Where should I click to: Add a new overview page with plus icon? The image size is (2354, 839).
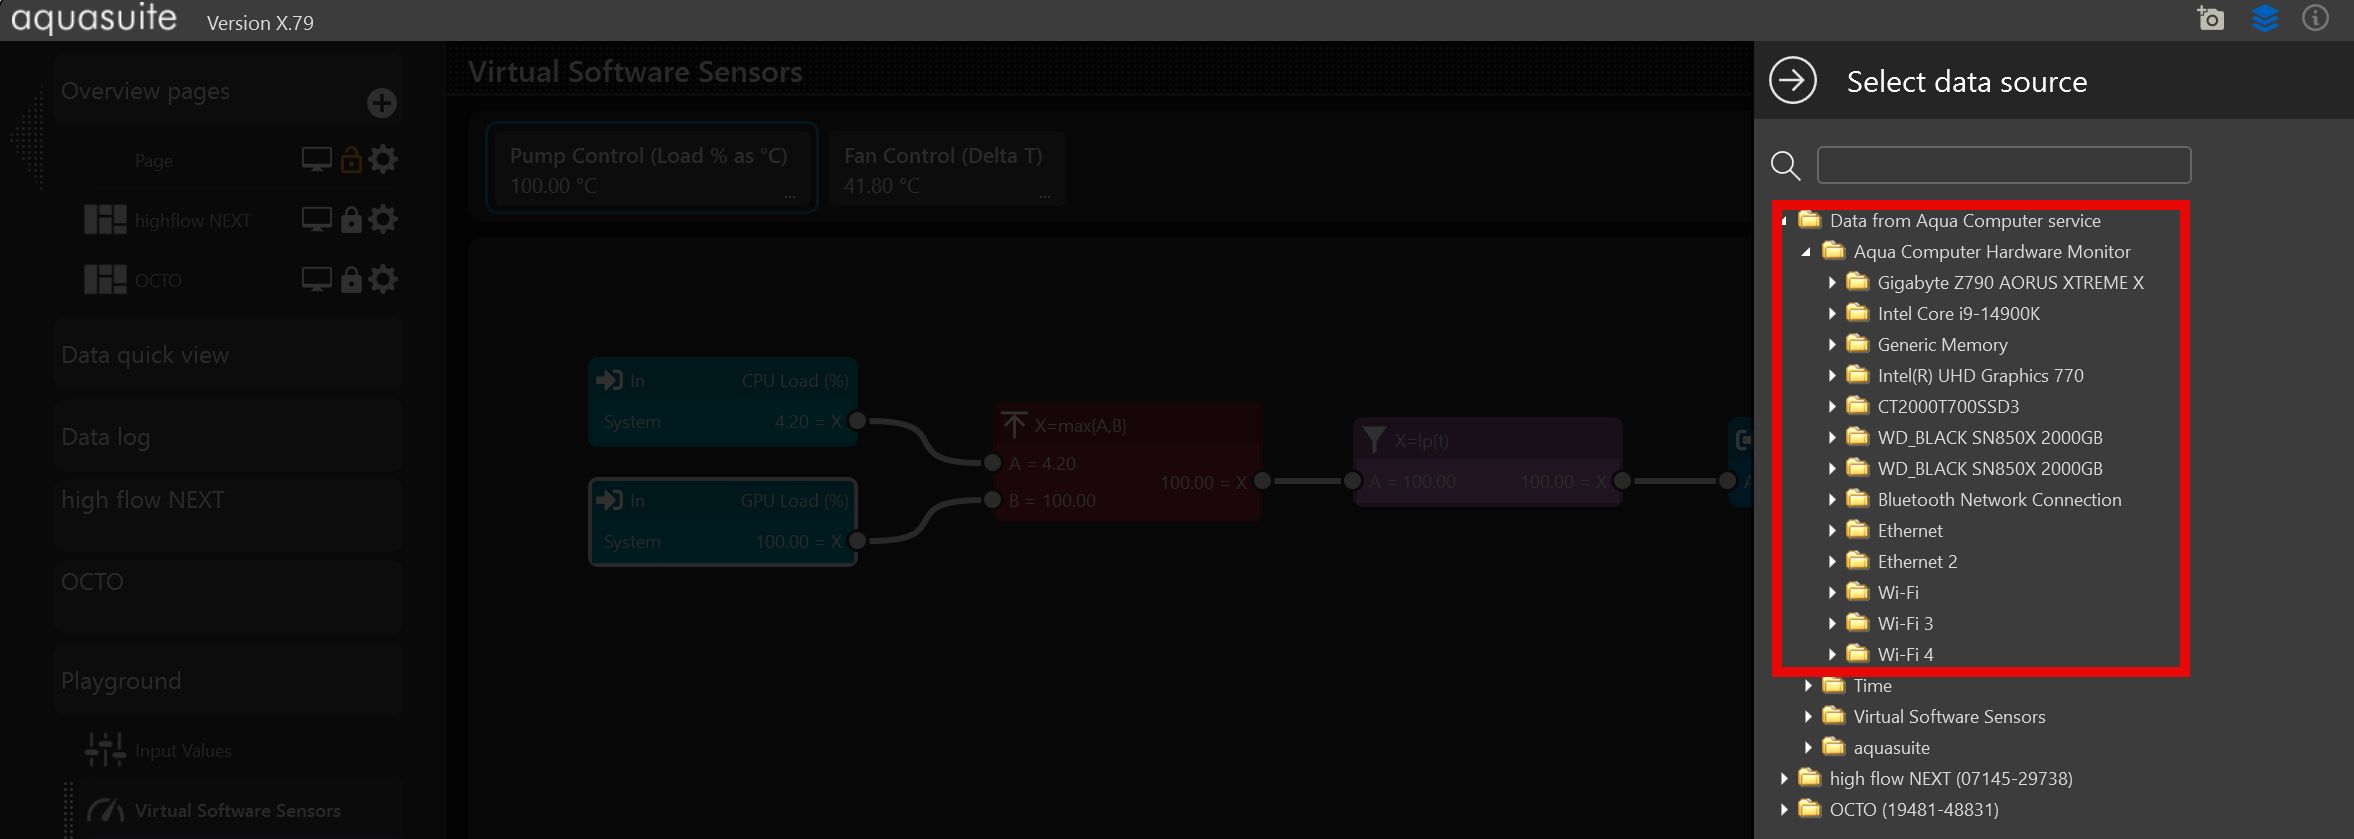tap(381, 103)
